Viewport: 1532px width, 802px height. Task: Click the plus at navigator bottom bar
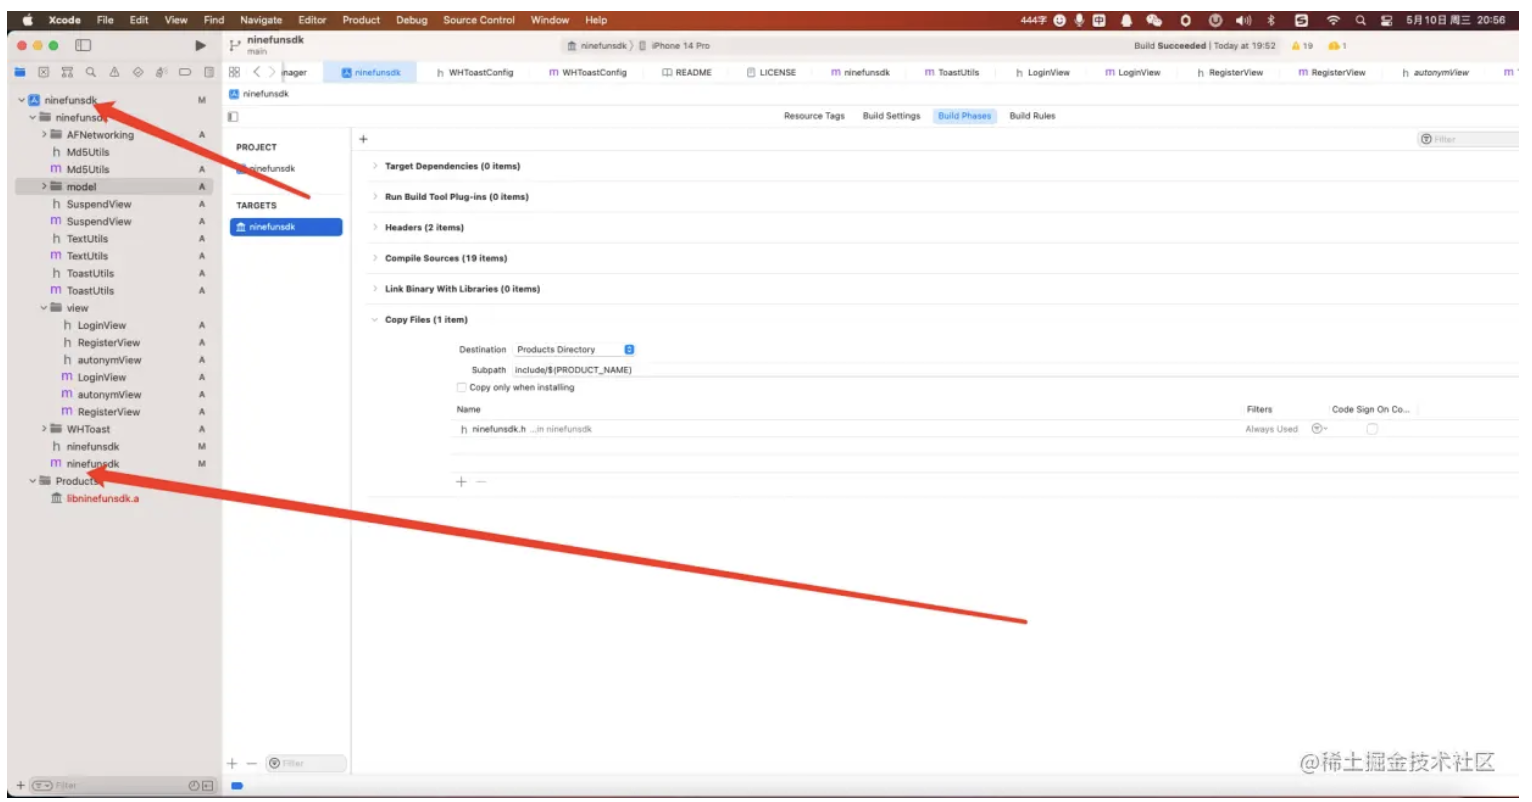20,785
